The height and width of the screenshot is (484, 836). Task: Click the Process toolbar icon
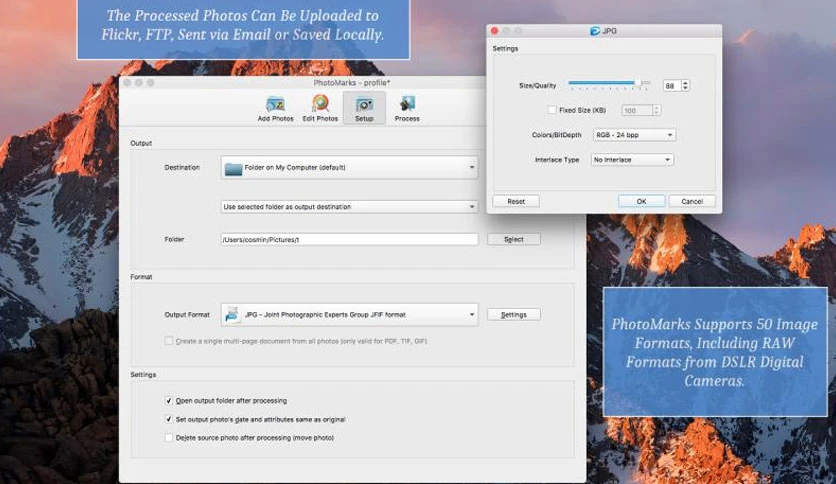[407, 108]
